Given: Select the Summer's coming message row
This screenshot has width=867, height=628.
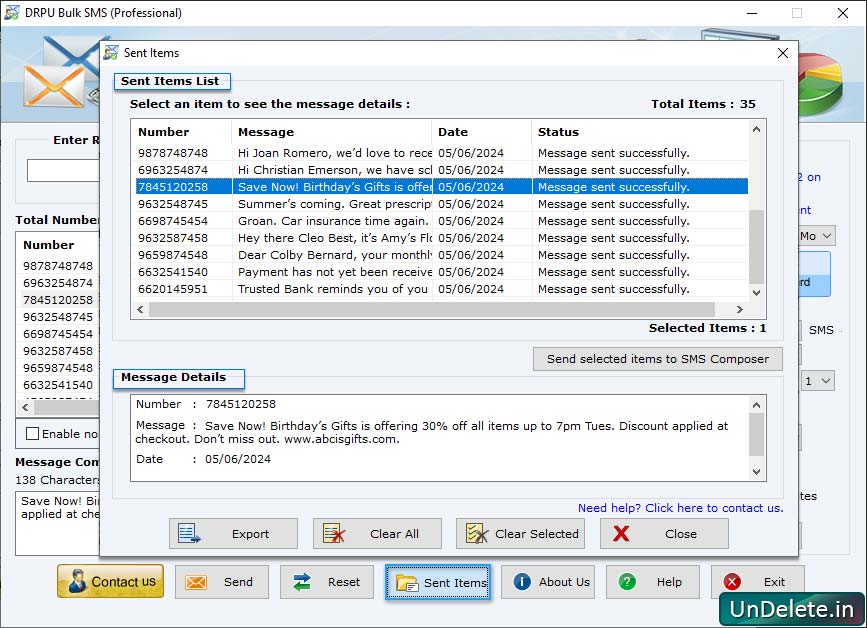Looking at the screenshot, I should point(442,204).
